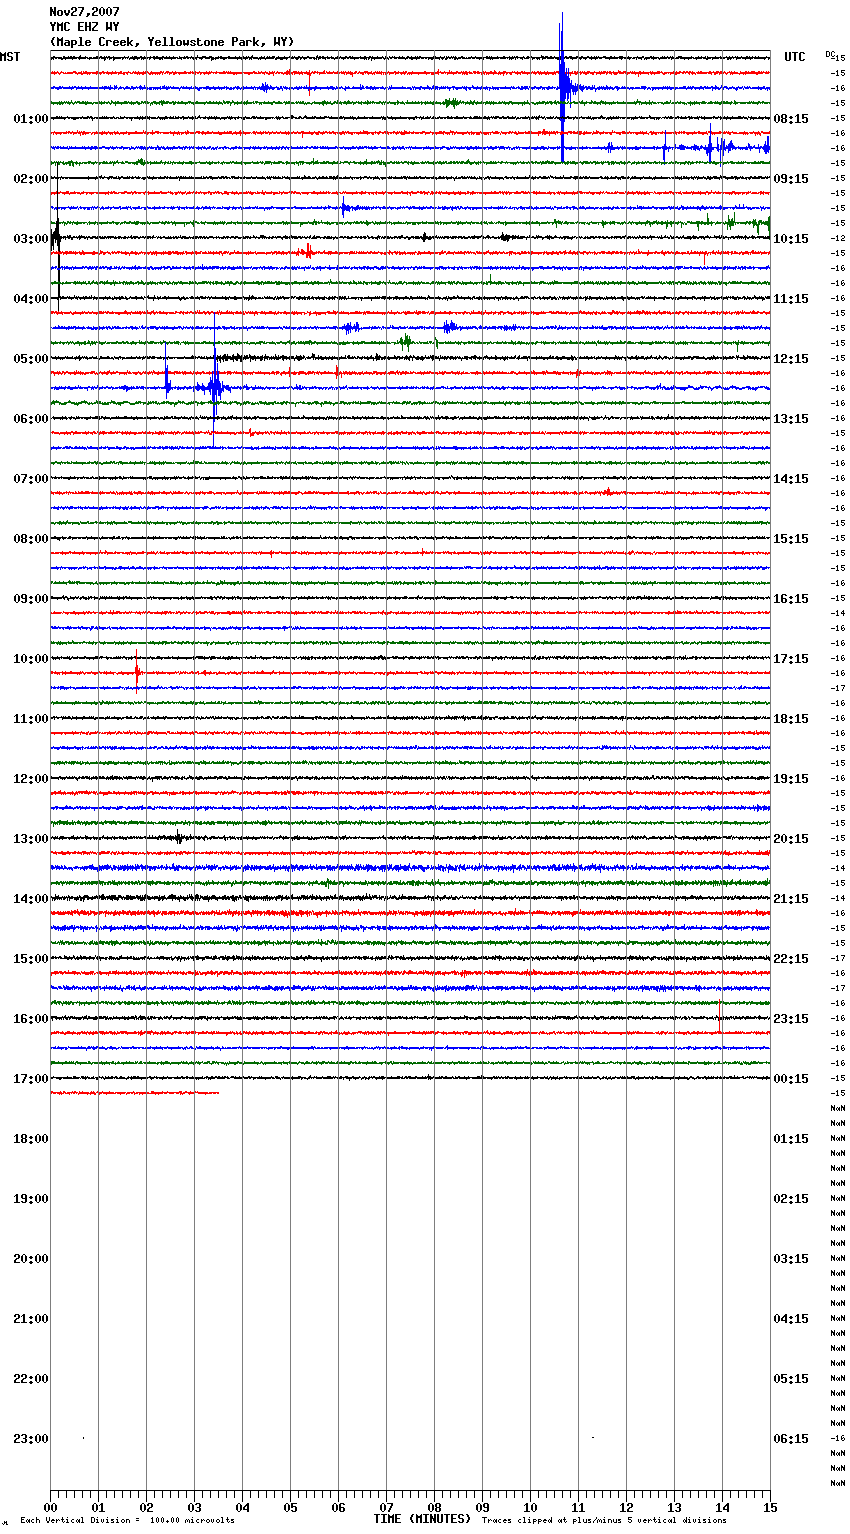This screenshot has height=1534, width=850.
Task: Select minute 00 on the bottom axis
Action: tap(50, 1507)
